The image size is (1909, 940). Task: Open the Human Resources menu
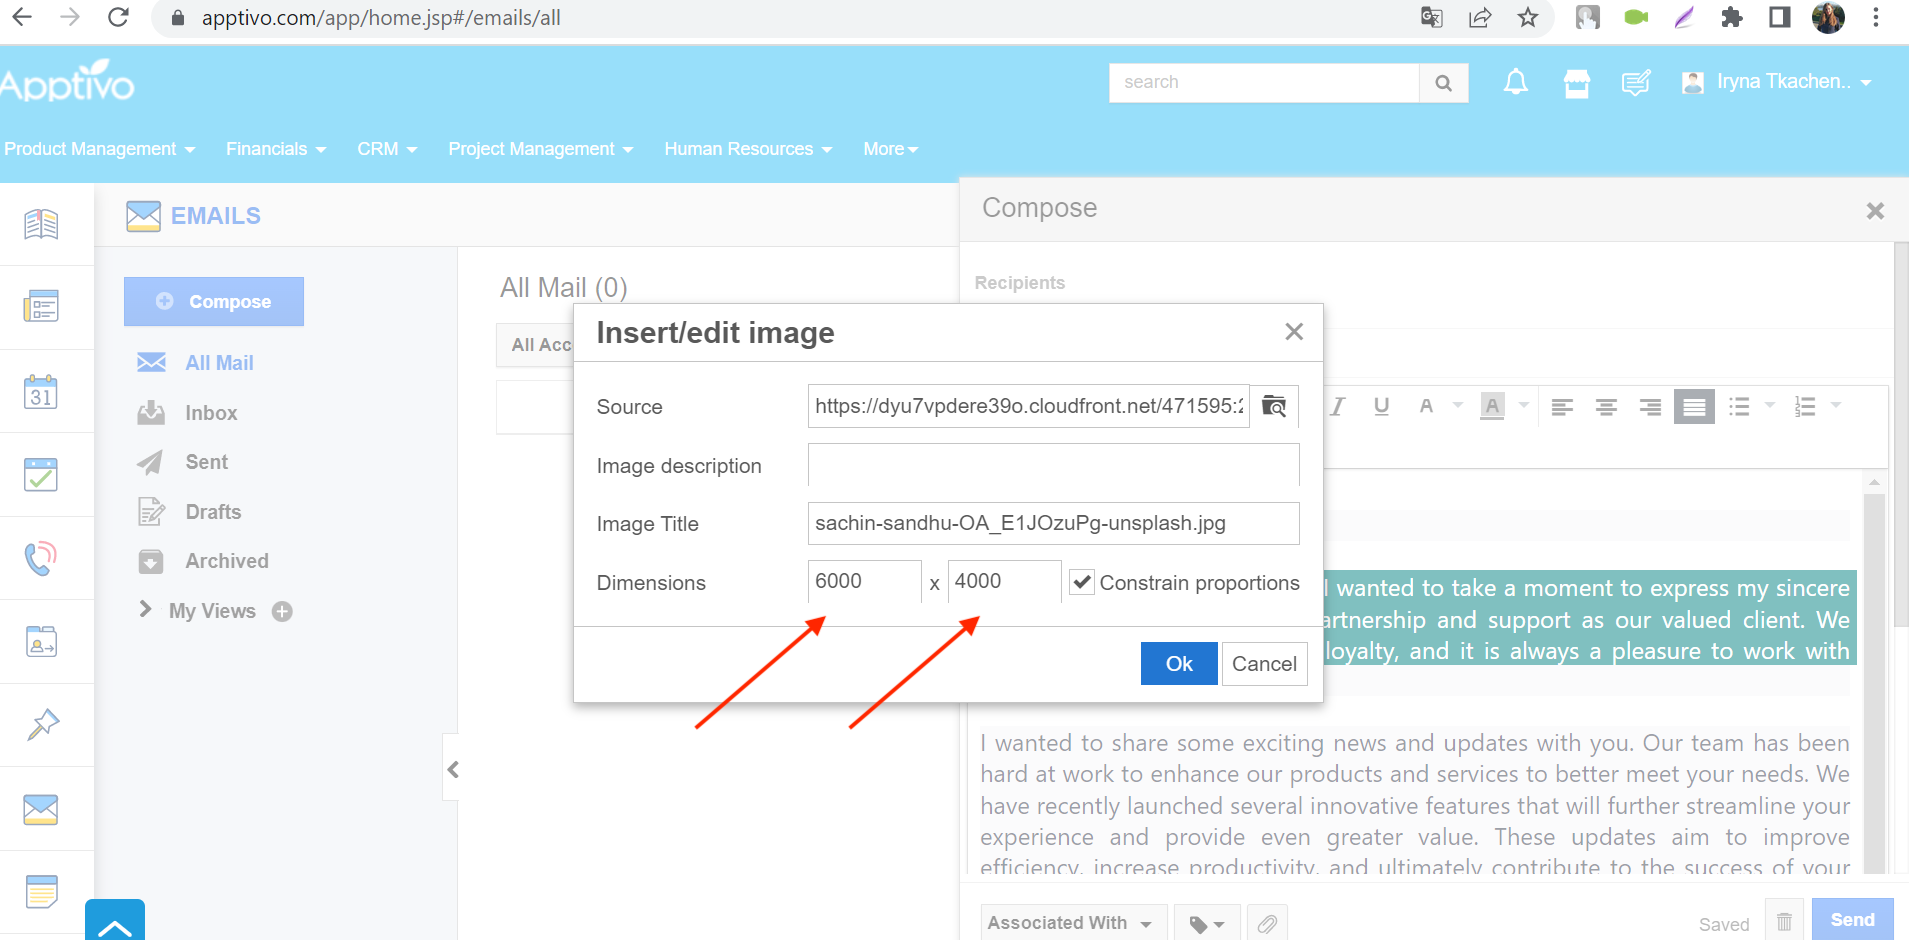coord(748,149)
